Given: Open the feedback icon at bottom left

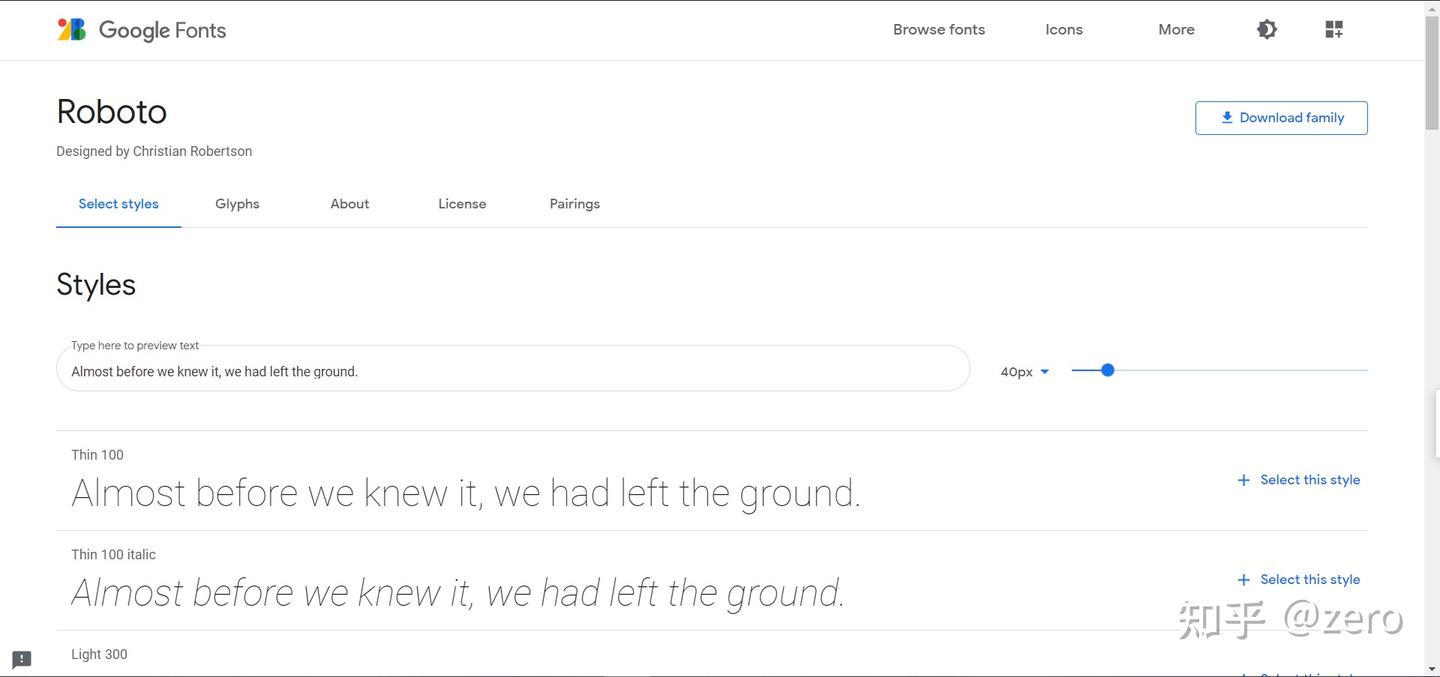Looking at the screenshot, I should [x=22, y=659].
